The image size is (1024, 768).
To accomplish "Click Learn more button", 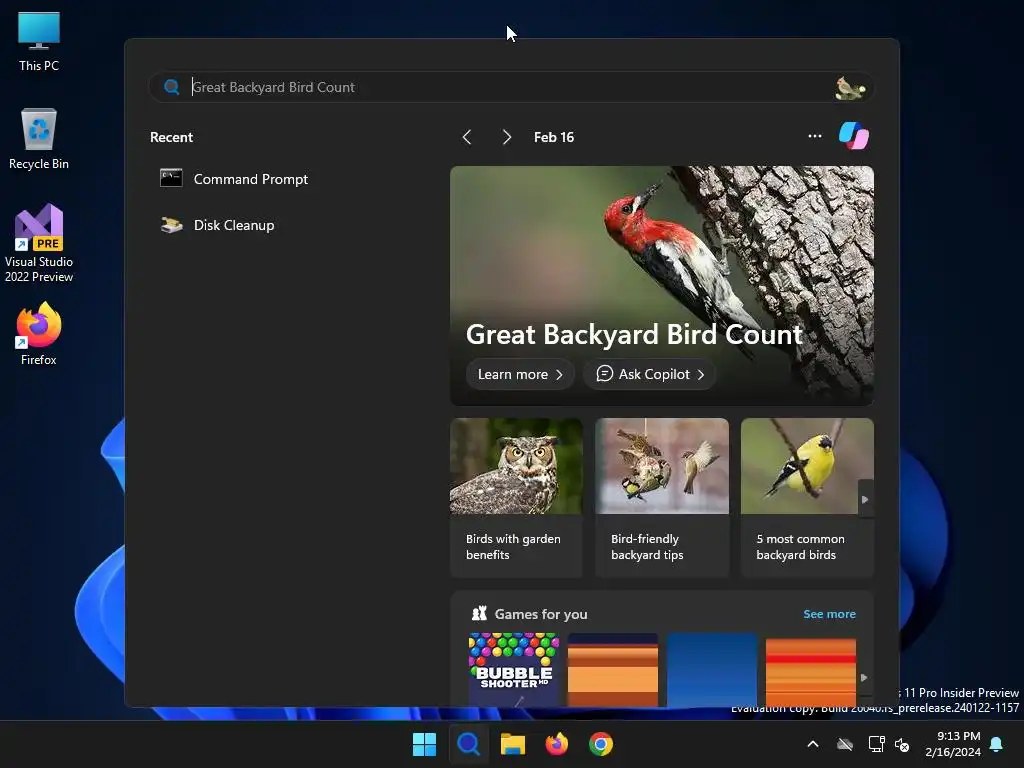I will coord(520,374).
